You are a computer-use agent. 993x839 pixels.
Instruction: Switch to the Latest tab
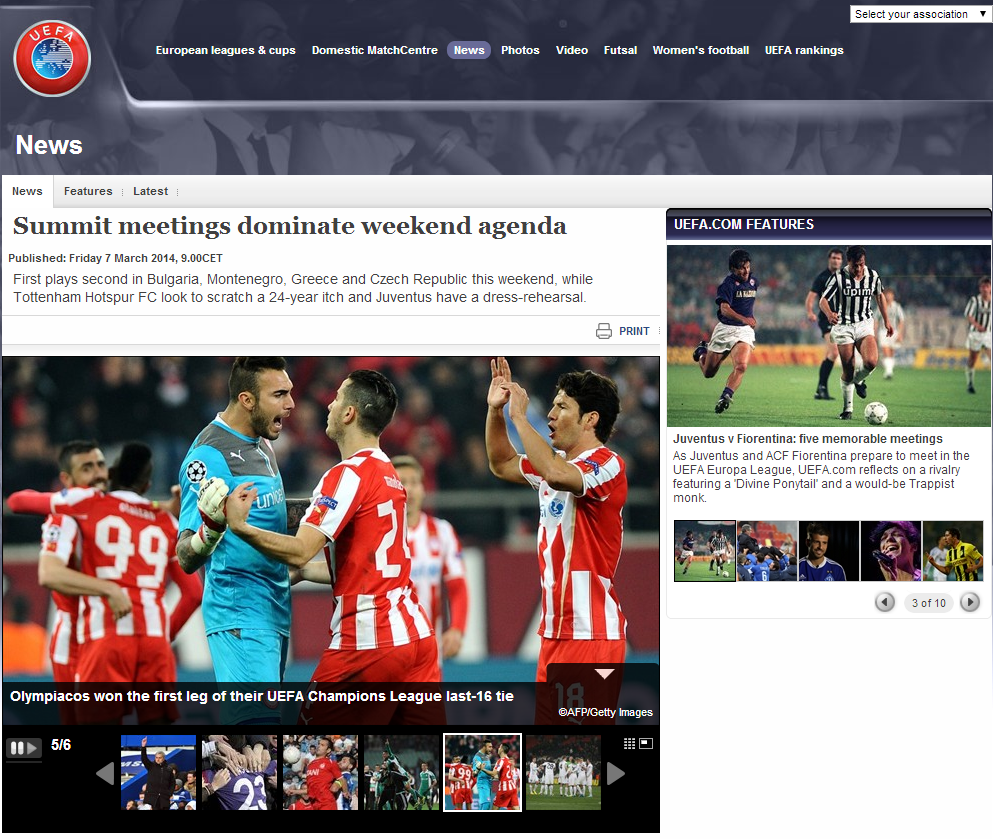pyautogui.click(x=151, y=191)
